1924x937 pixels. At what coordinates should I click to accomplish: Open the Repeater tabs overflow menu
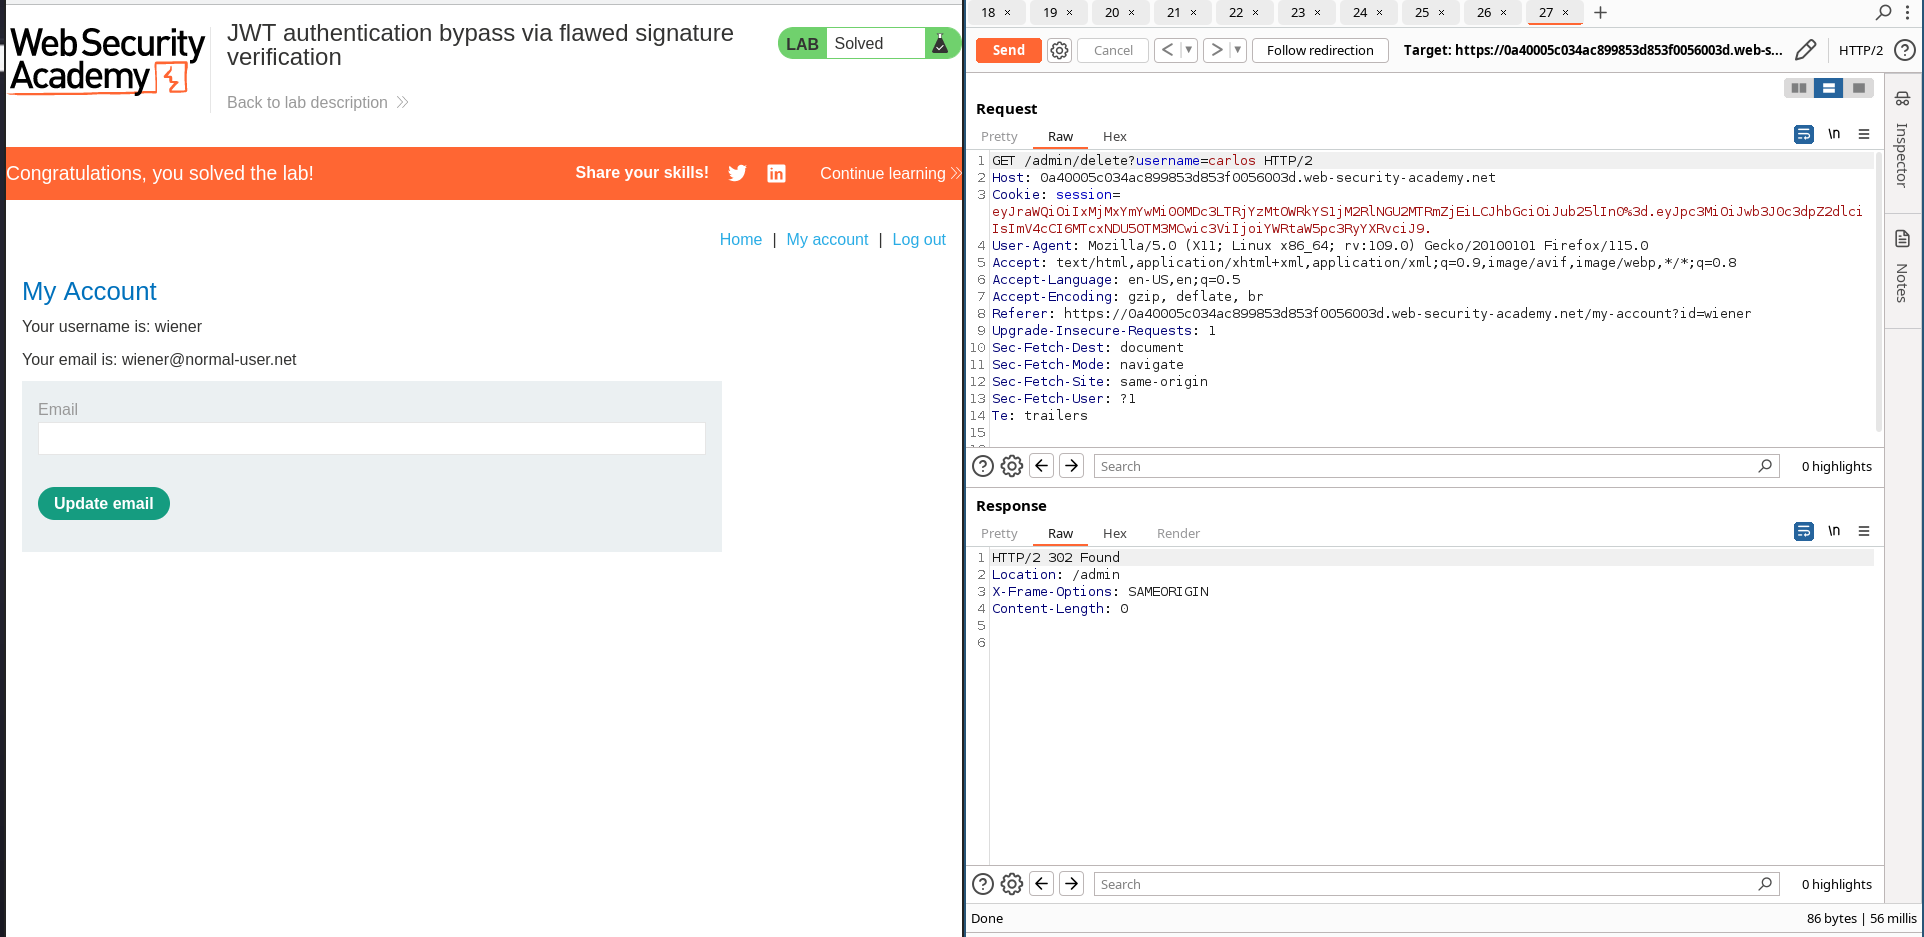point(1907,12)
